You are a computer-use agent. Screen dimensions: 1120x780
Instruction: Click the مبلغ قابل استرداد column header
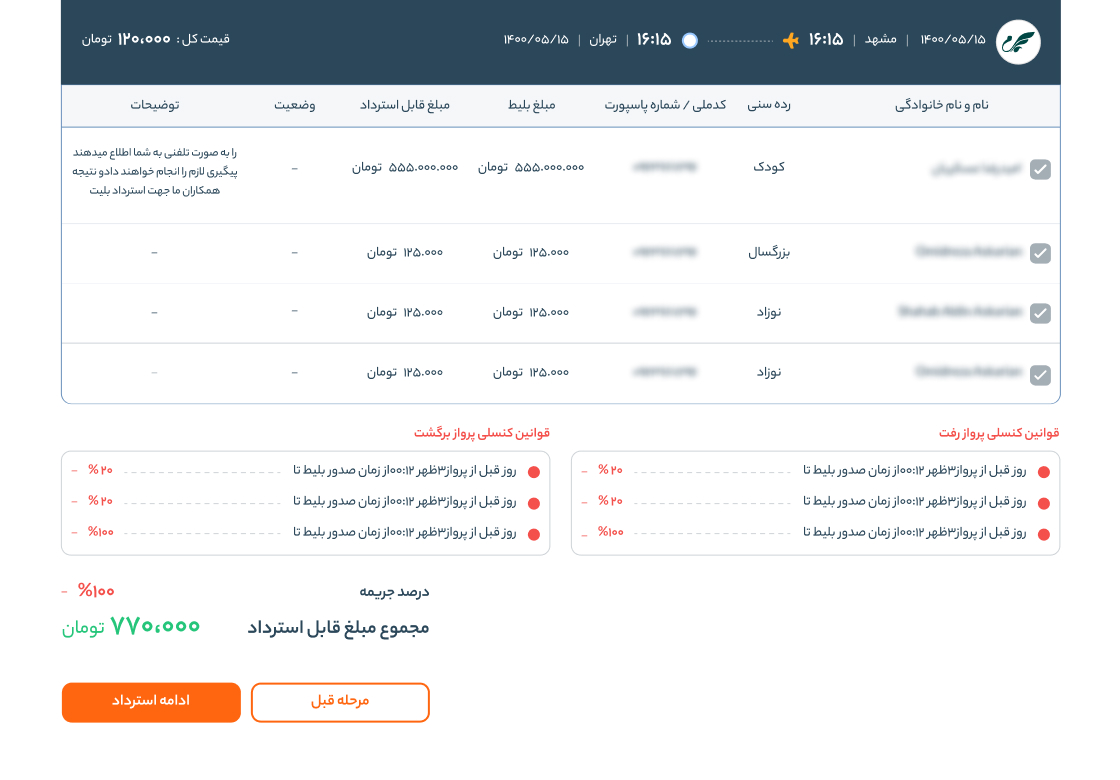pos(405,105)
